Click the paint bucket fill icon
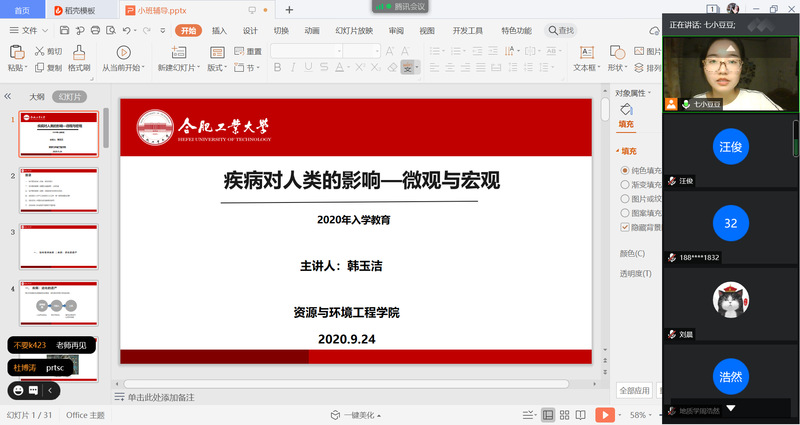800x425 pixels. (626, 110)
